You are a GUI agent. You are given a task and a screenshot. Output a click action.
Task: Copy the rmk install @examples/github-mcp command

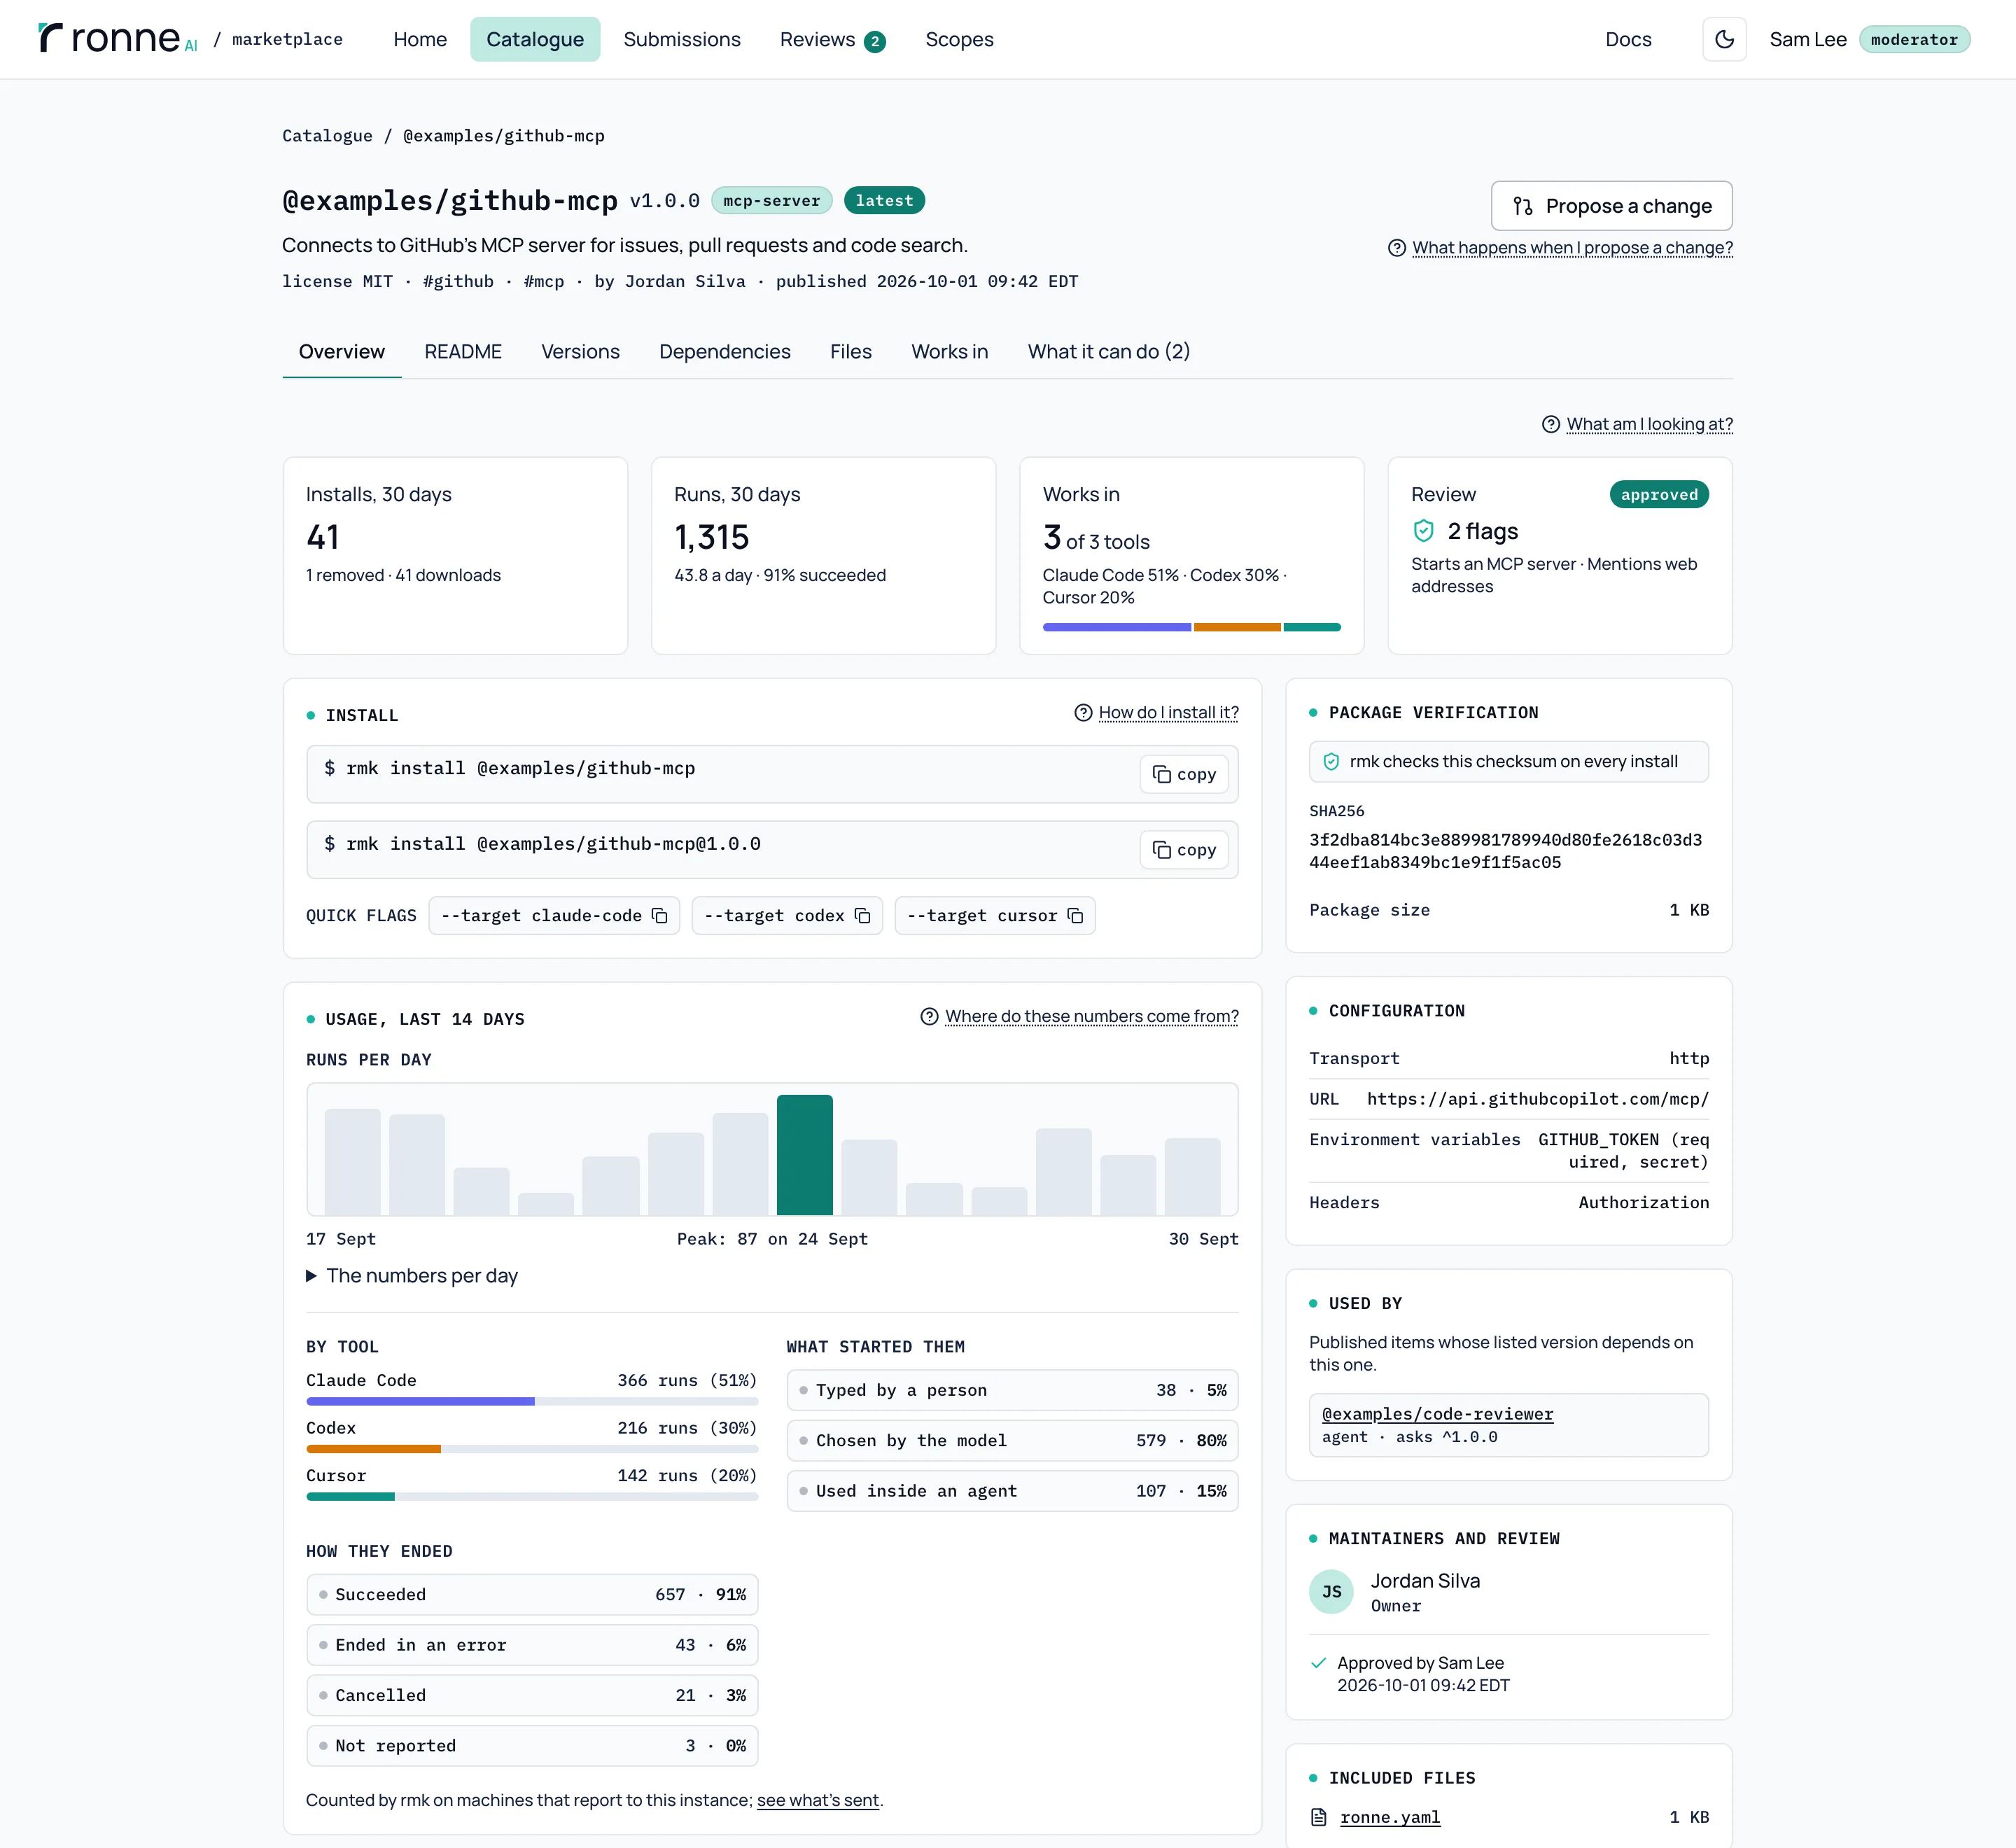tap(1184, 774)
